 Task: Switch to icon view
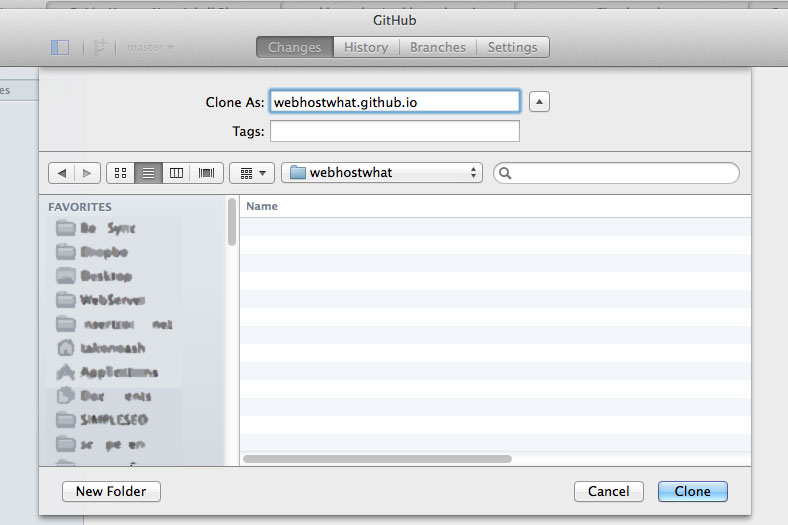click(x=121, y=173)
